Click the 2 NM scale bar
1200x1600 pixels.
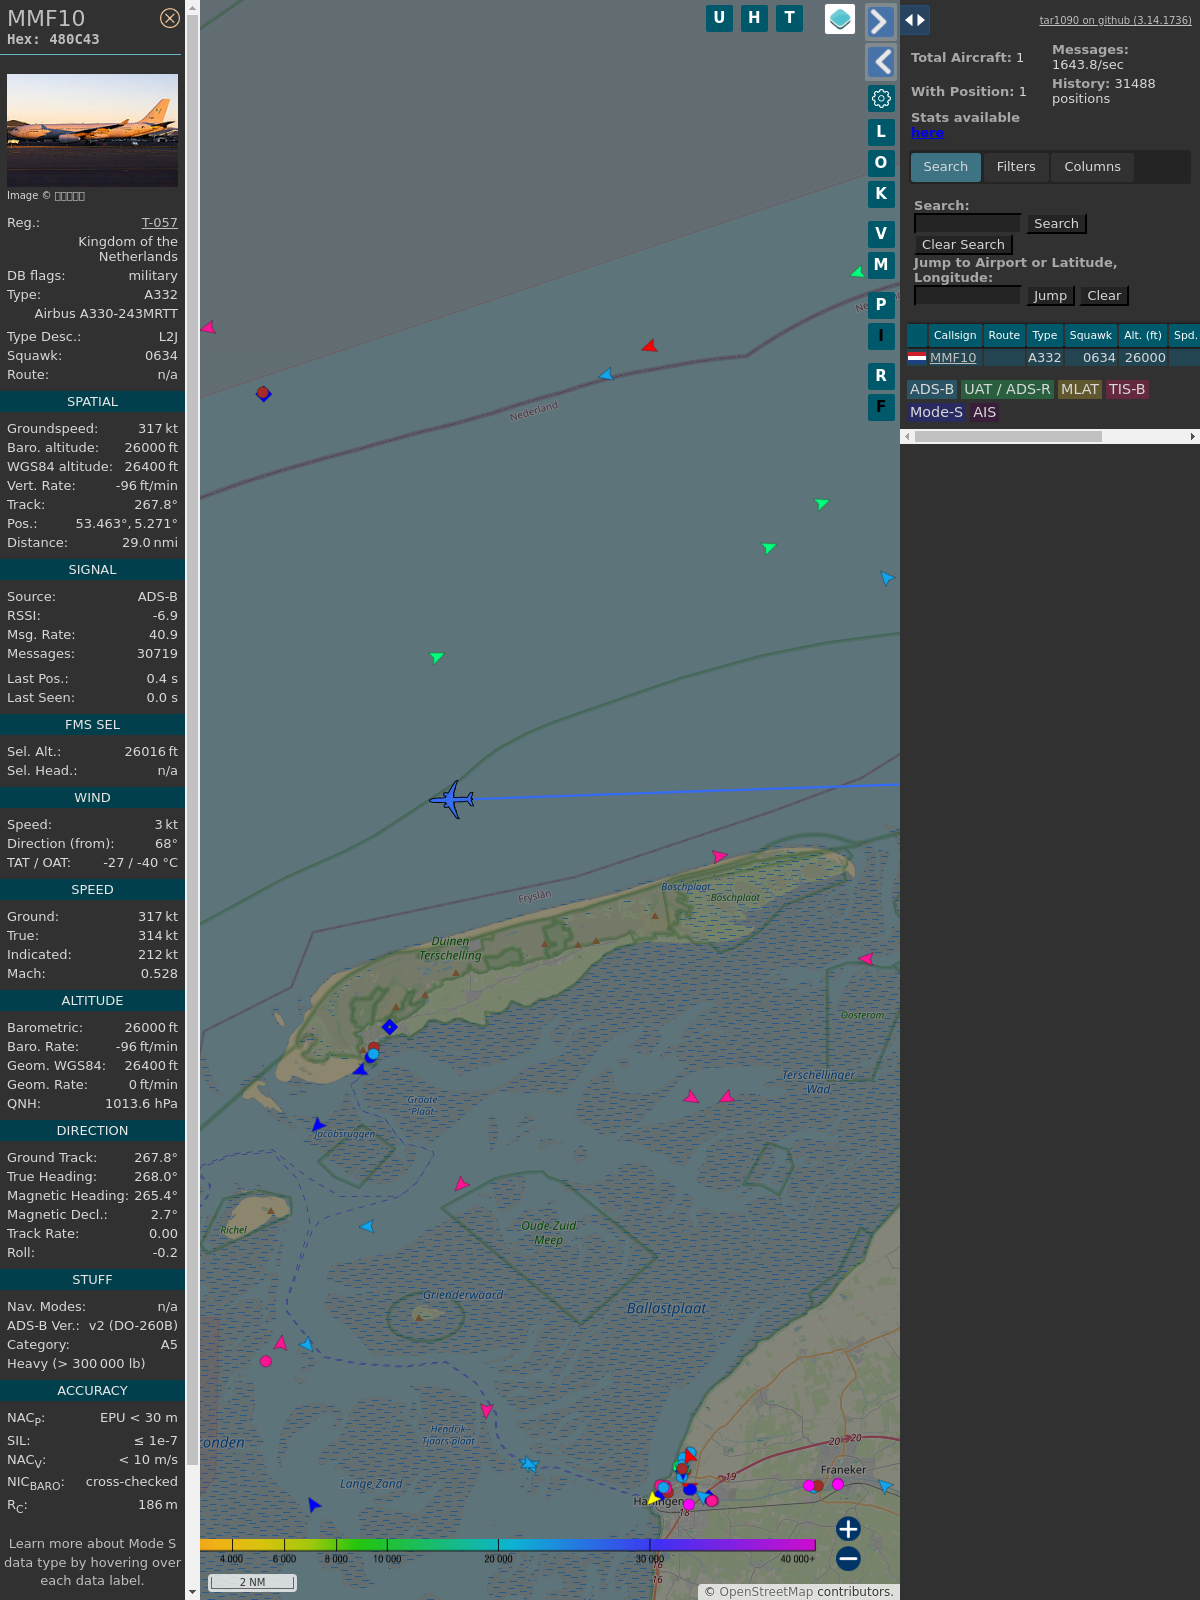pos(252,1582)
